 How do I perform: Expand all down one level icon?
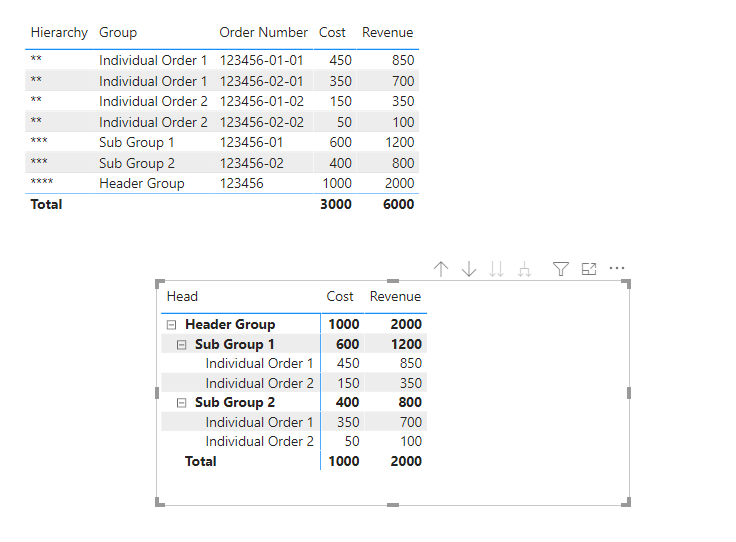click(524, 269)
